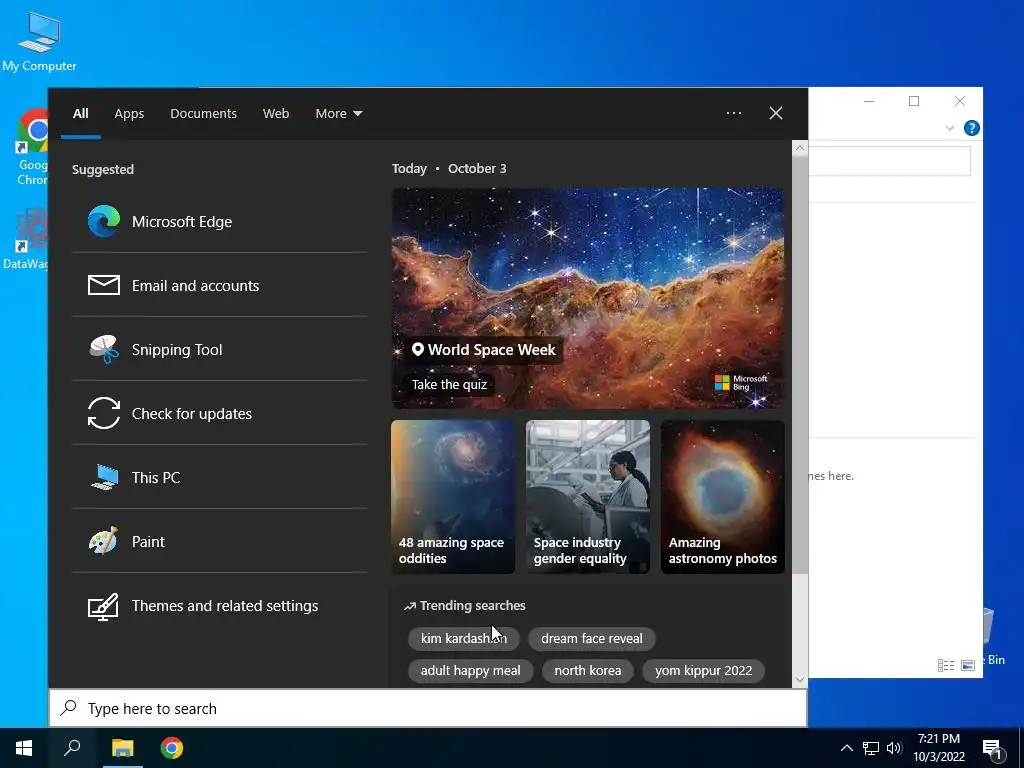Open 48 amazing space oddities card
The height and width of the screenshot is (768, 1024).
point(453,497)
